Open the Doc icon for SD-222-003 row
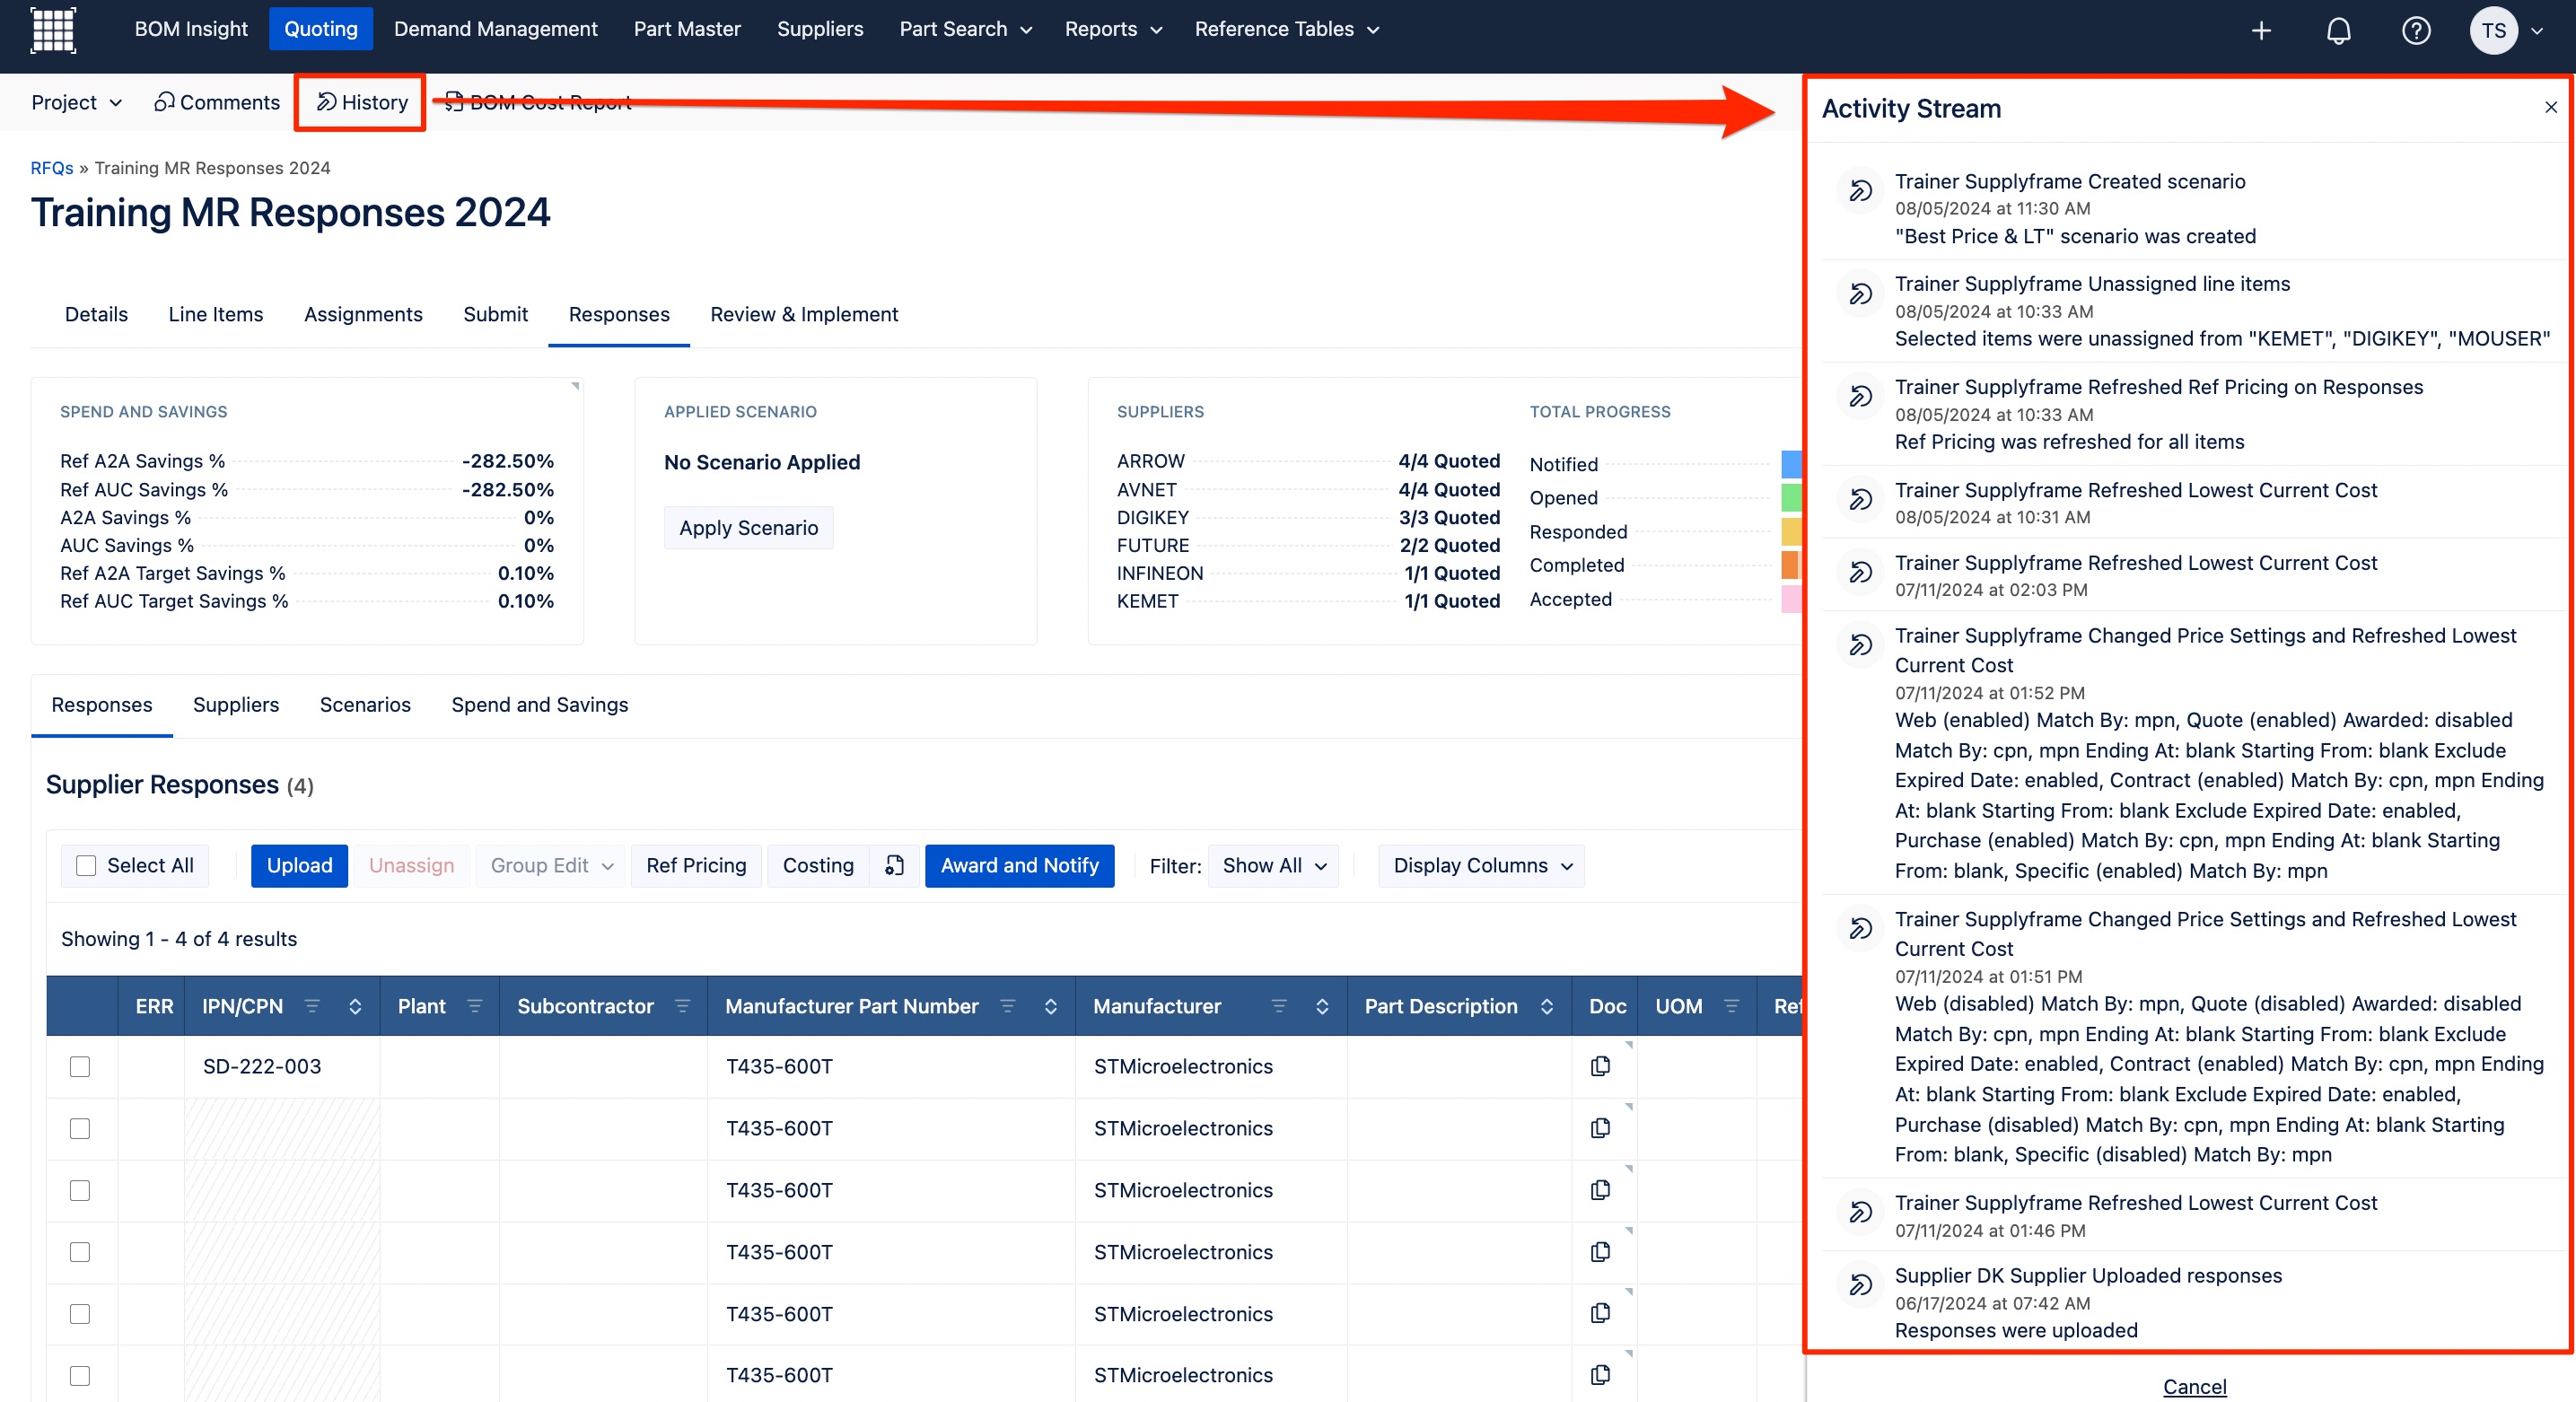The height and width of the screenshot is (1402, 2576). pyautogui.click(x=1600, y=1066)
